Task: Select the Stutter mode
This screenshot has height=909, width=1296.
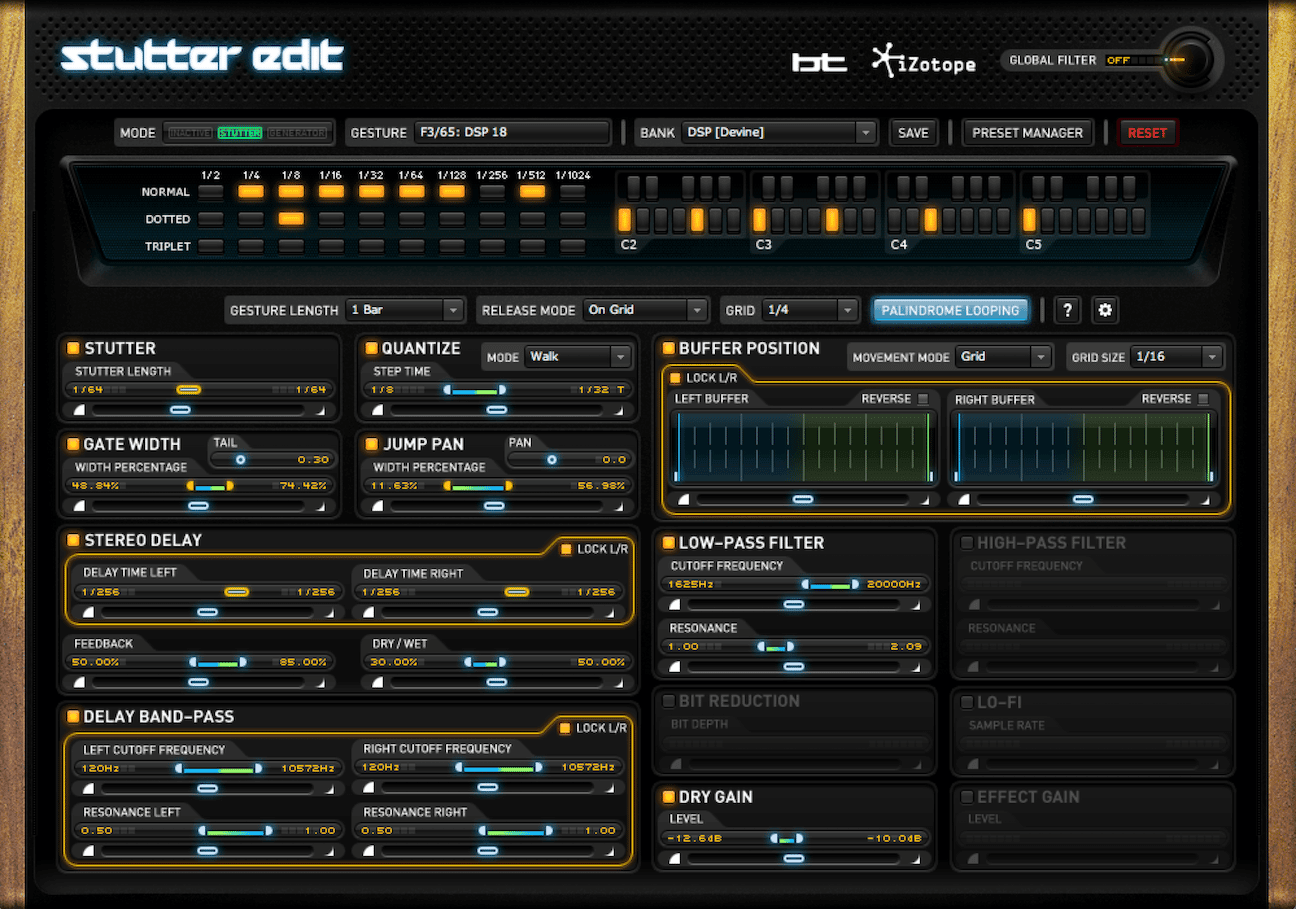Action: point(240,133)
